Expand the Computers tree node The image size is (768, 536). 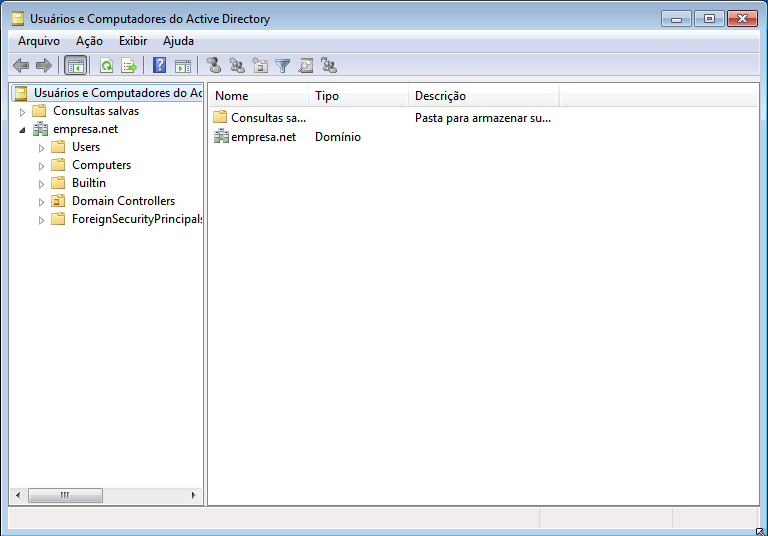pos(41,166)
